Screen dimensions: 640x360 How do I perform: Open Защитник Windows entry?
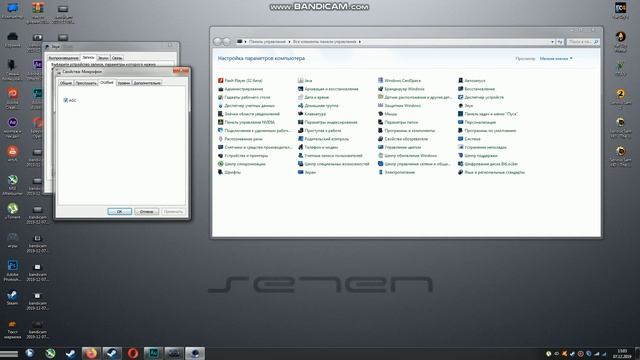[x=399, y=105]
